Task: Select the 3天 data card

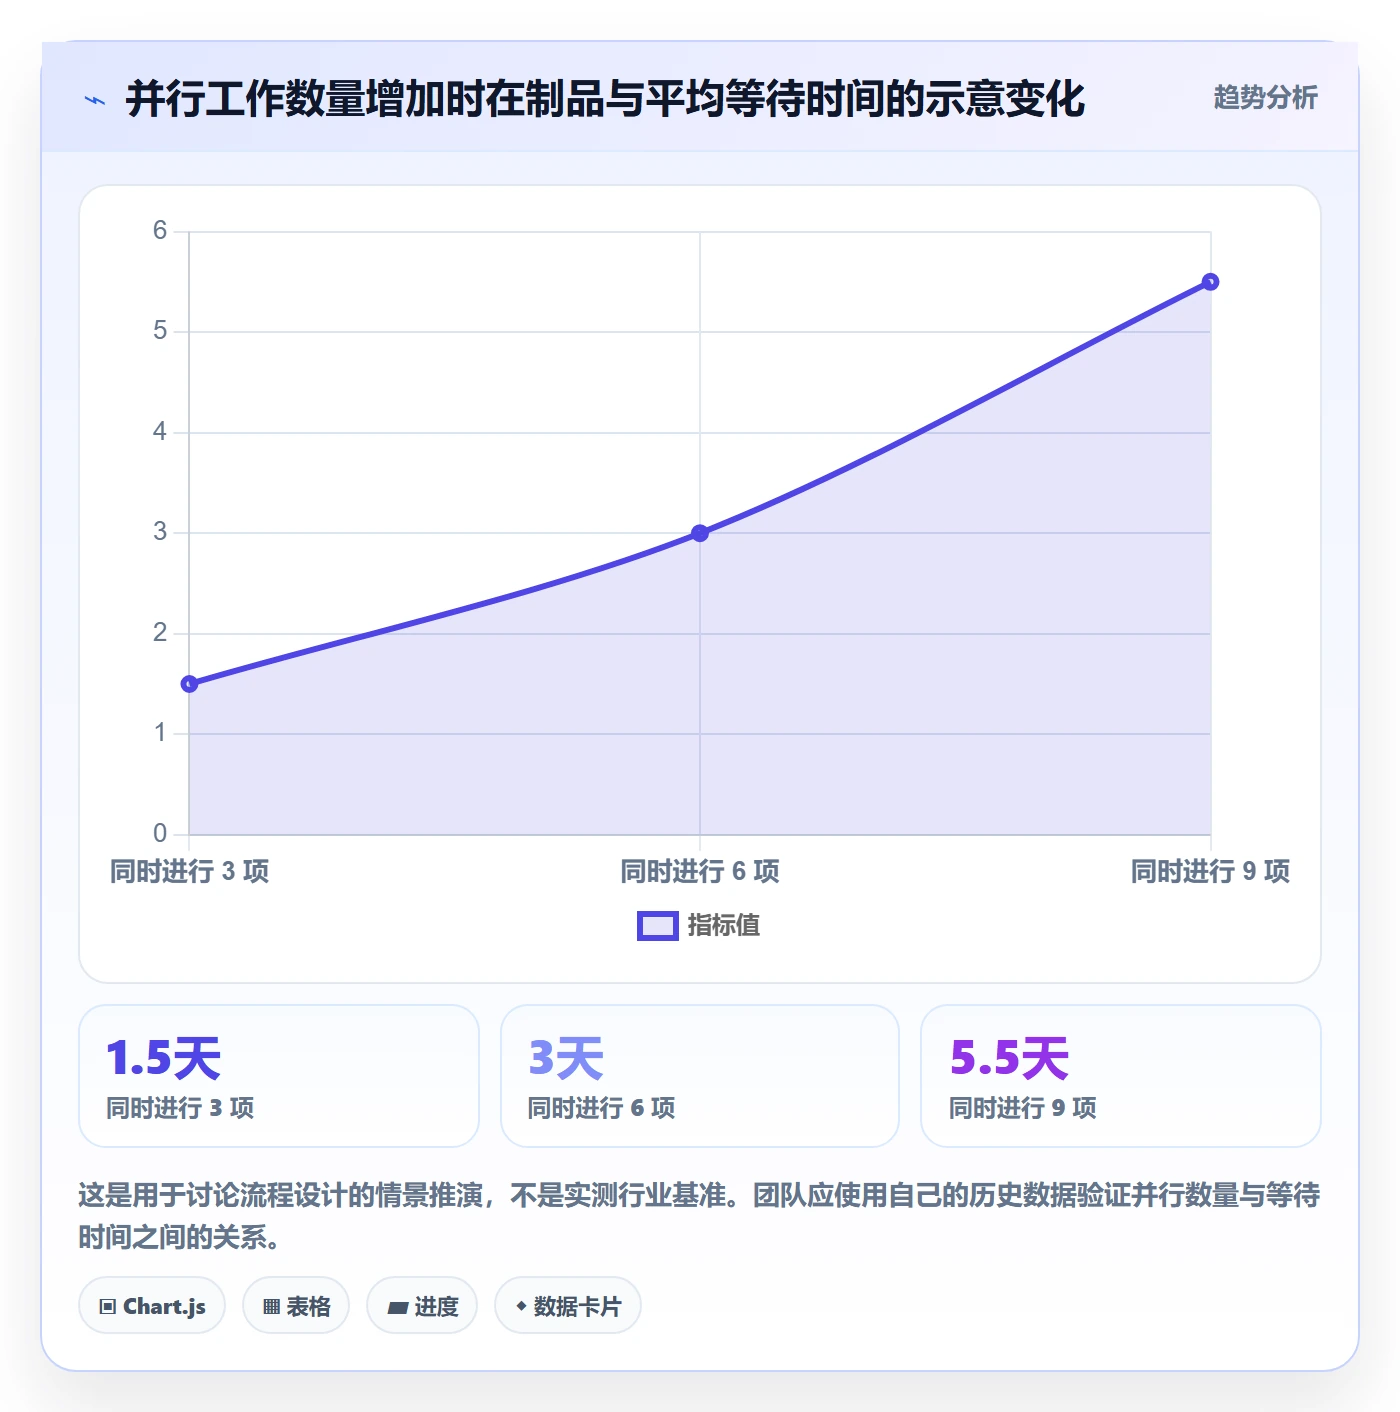Action: [x=700, y=1076]
